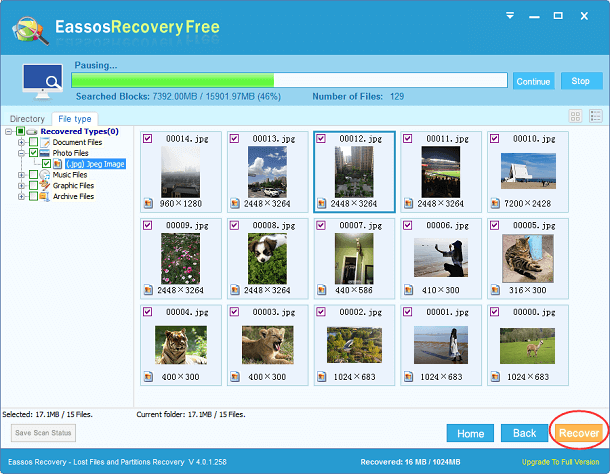Click the Document Files category icon
This screenshot has width=610, height=474.
click(x=45, y=142)
